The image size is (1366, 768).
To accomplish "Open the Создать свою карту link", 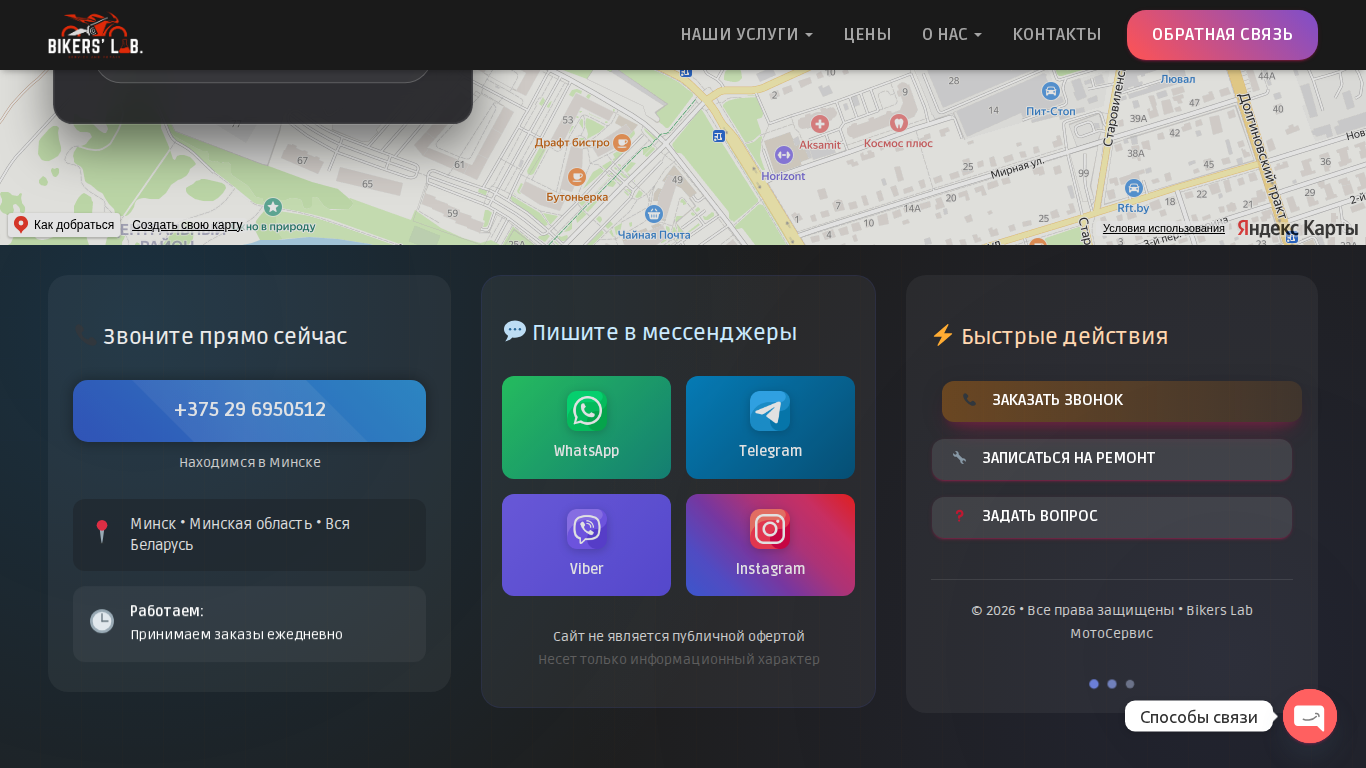I will (x=187, y=225).
